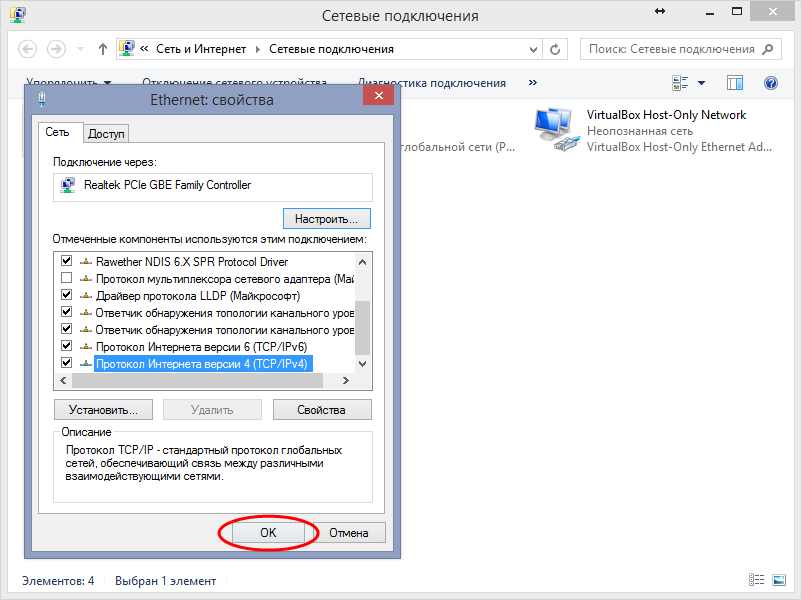Maximize the Сетевые подключения window

(x=737, y=12)
